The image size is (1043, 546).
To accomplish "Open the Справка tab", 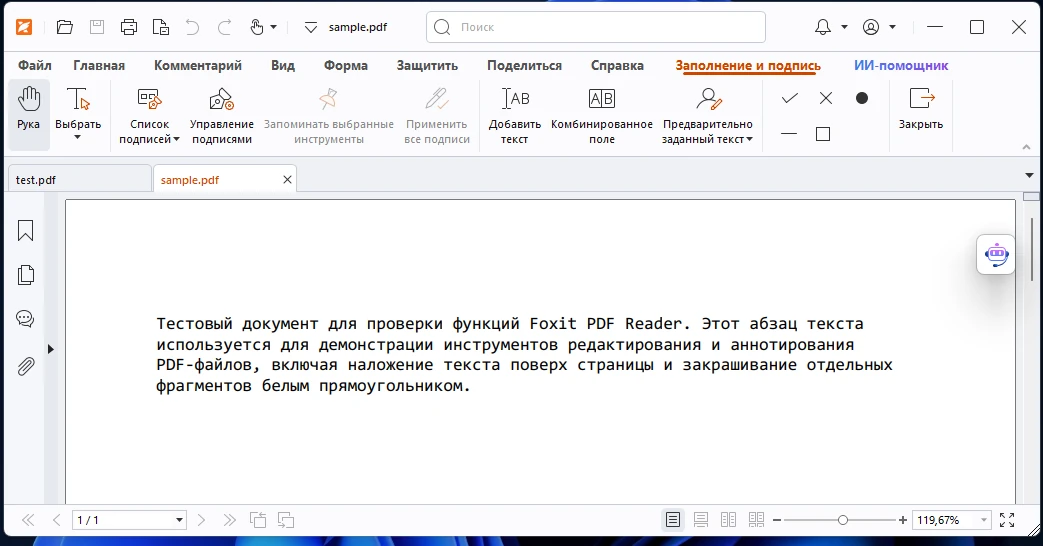I will 617,65.
